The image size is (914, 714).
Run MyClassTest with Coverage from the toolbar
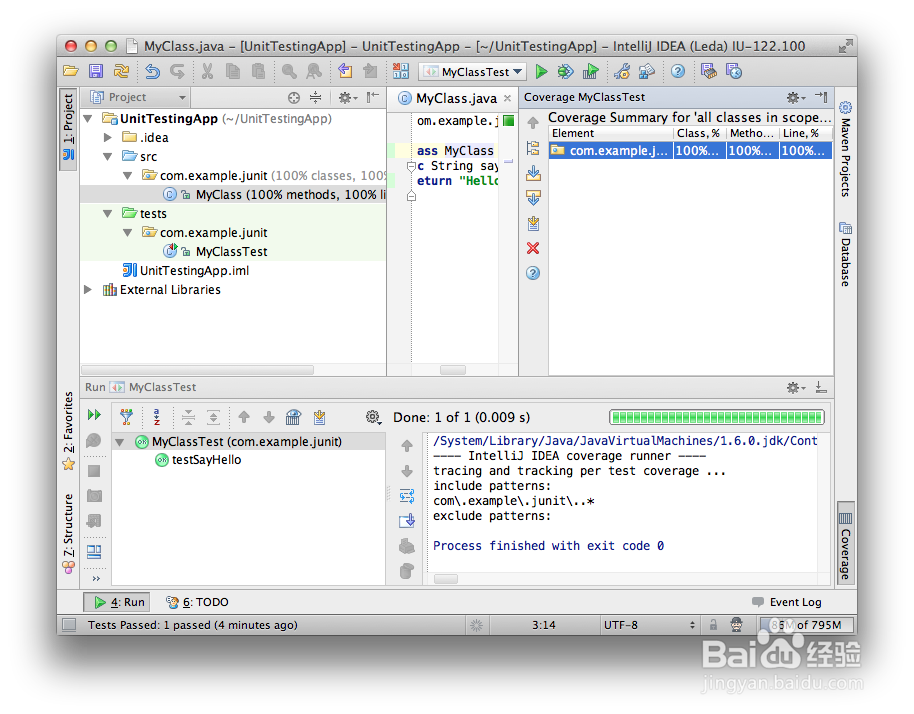coord(591,71)
